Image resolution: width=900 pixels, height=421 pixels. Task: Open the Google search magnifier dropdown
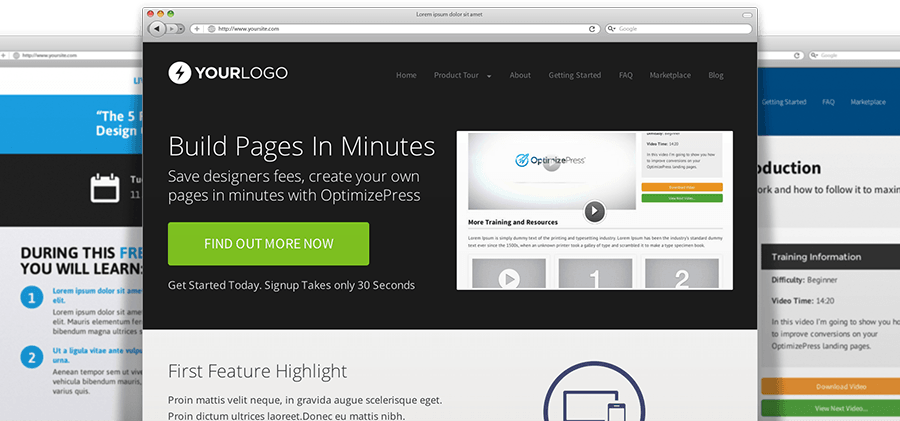[611, 29]
